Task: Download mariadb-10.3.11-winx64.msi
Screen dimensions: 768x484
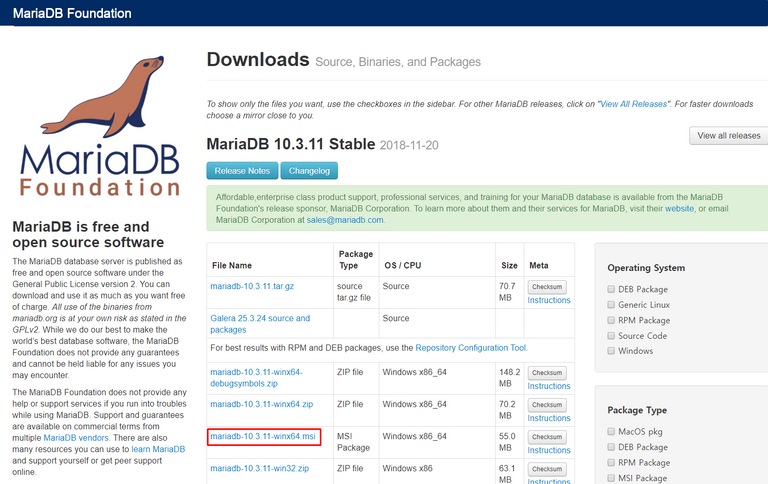Action: (x=263, y=436)
